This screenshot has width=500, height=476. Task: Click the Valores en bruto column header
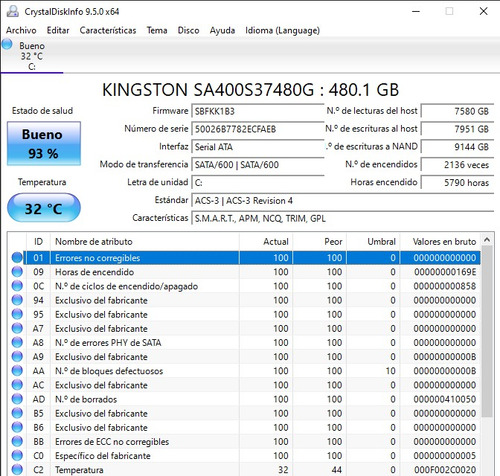[x=440, y=241]
